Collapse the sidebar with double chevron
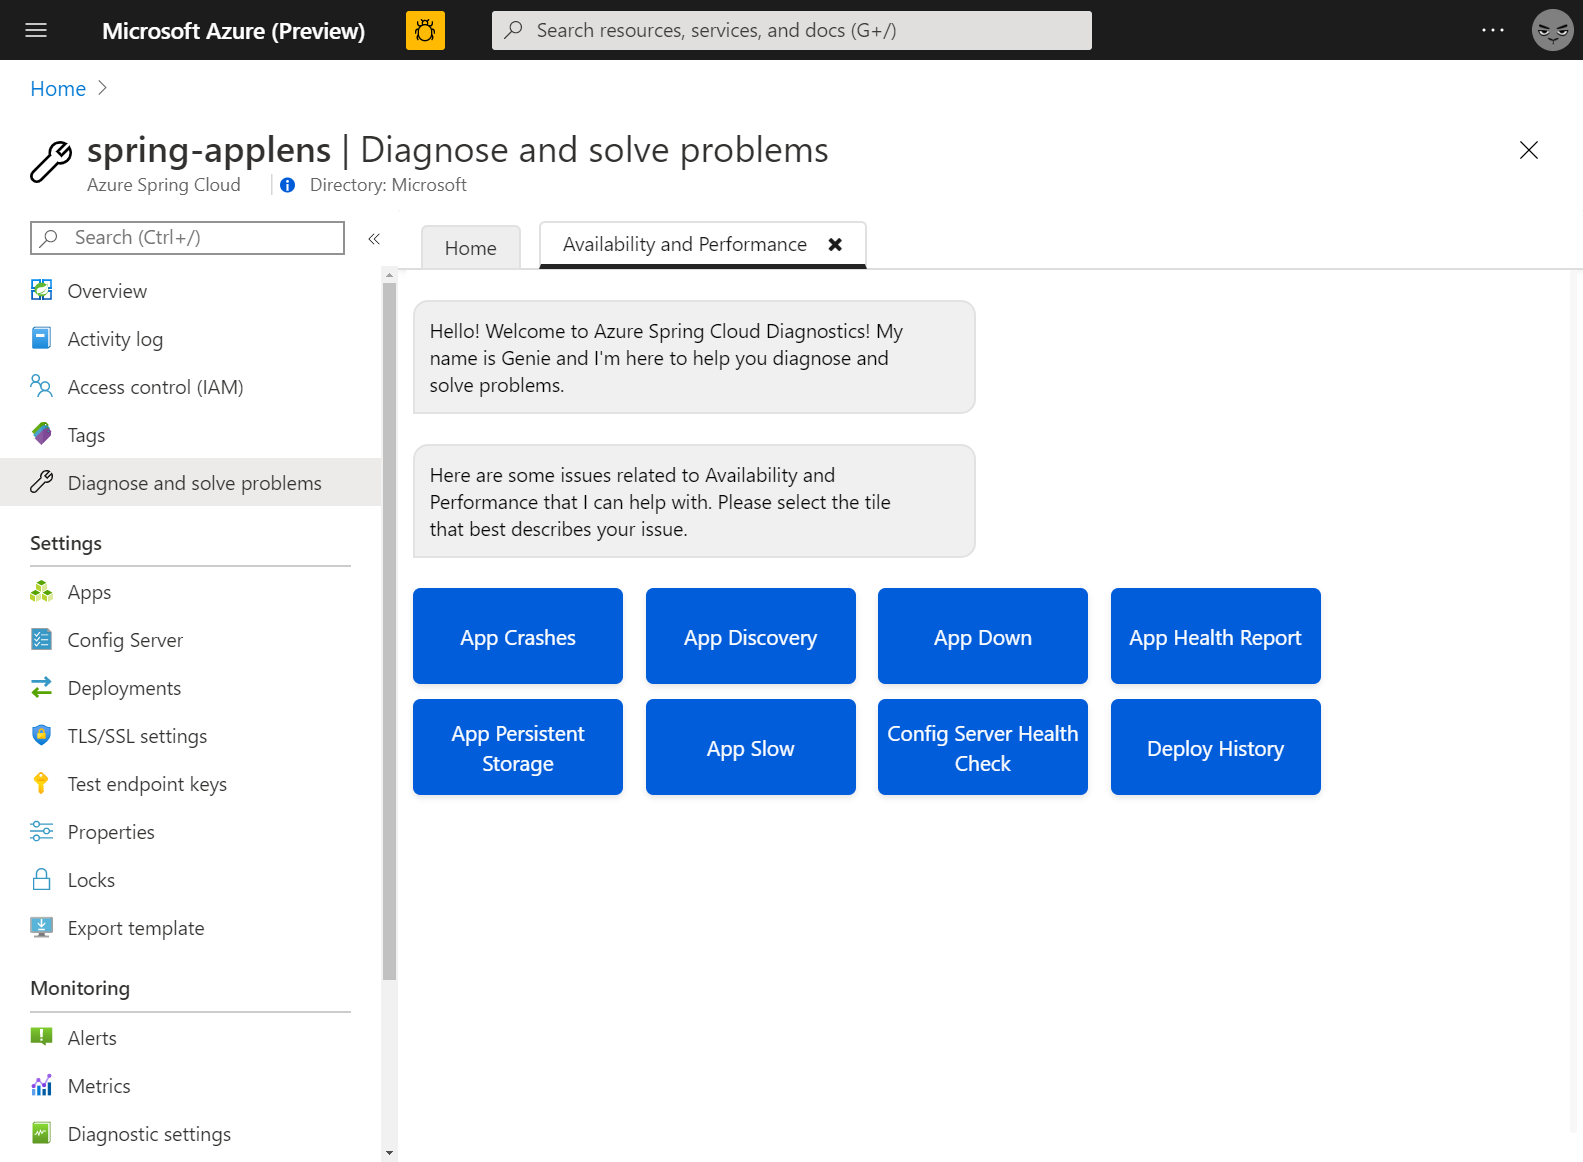The image size is (1583, 1162). point(374,238)
